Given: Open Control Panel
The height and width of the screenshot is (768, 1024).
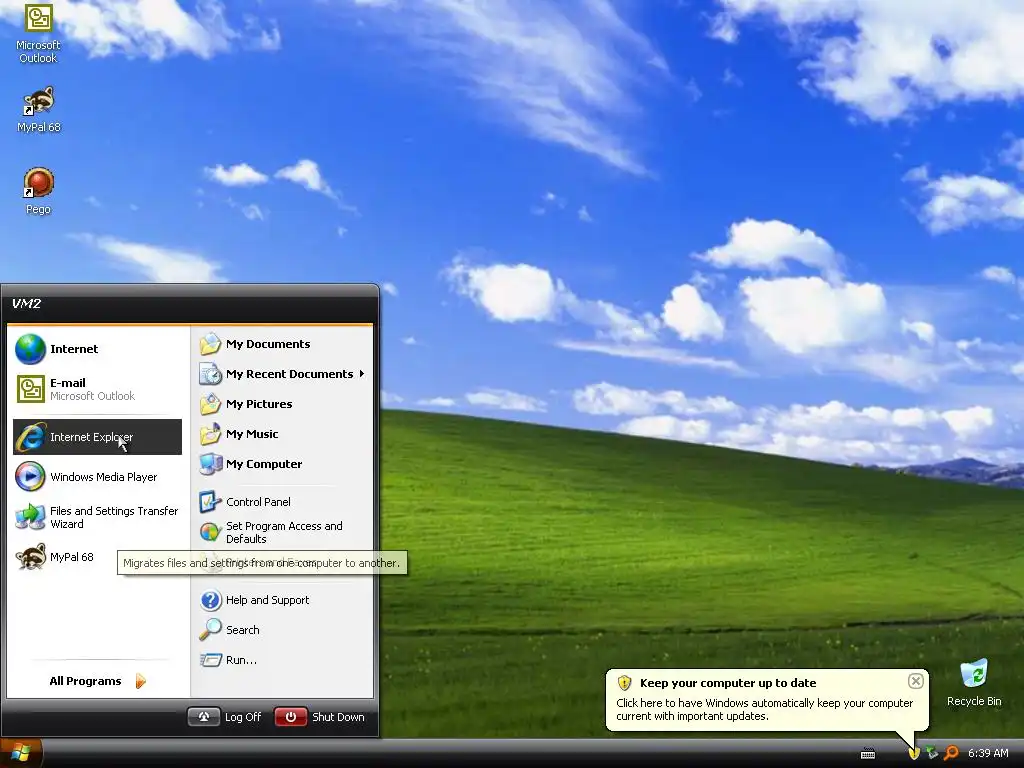Looking at the screenshot, I should [x=284, y=502].
